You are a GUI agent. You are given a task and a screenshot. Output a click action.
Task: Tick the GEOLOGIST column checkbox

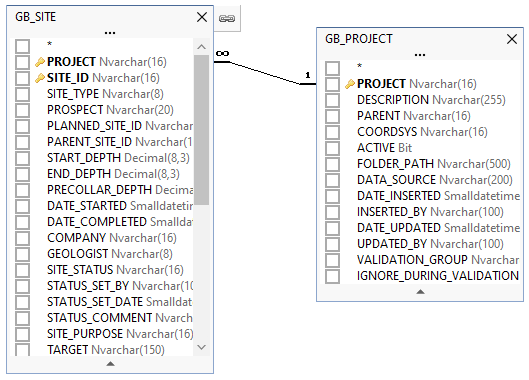(23, 254)
